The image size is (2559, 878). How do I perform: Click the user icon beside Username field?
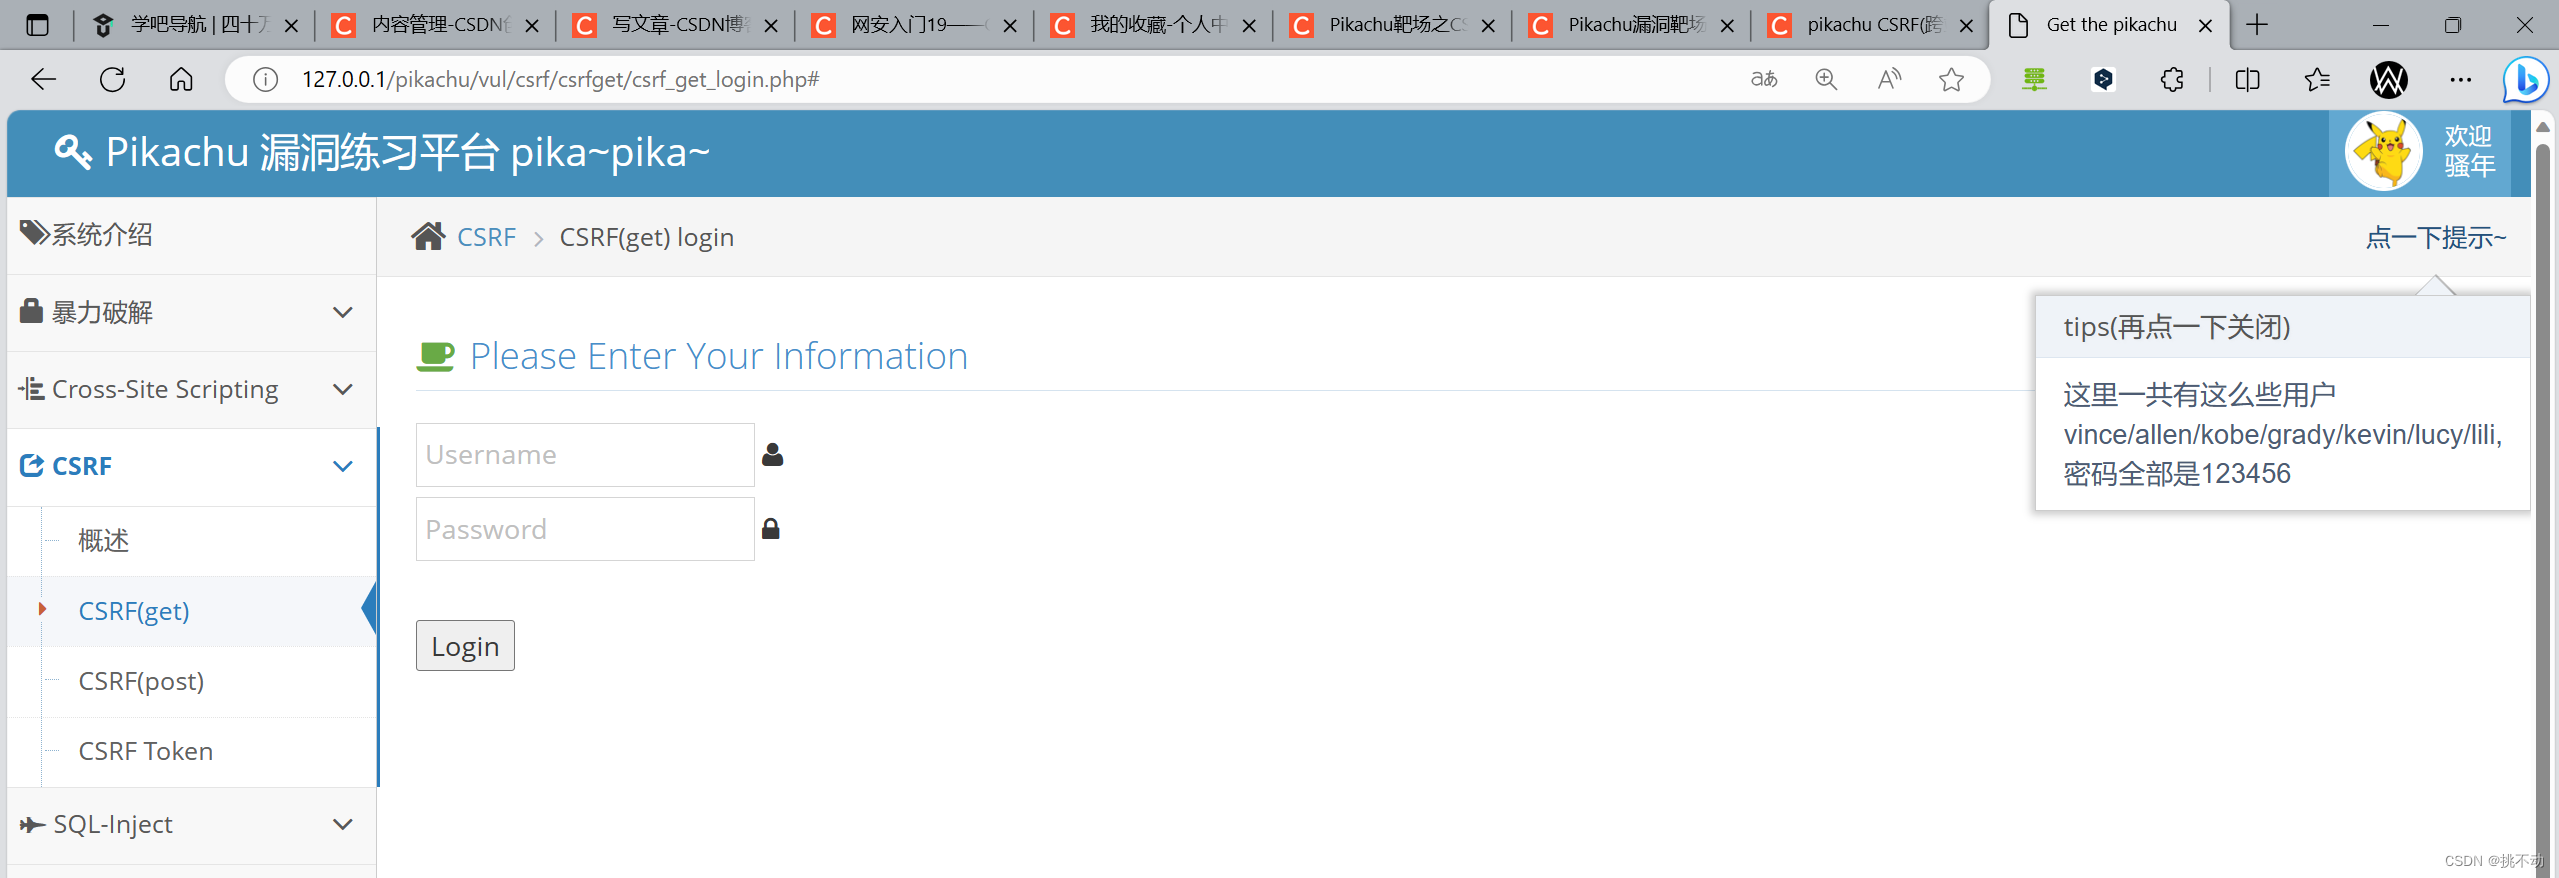click(x=772, y=455)
